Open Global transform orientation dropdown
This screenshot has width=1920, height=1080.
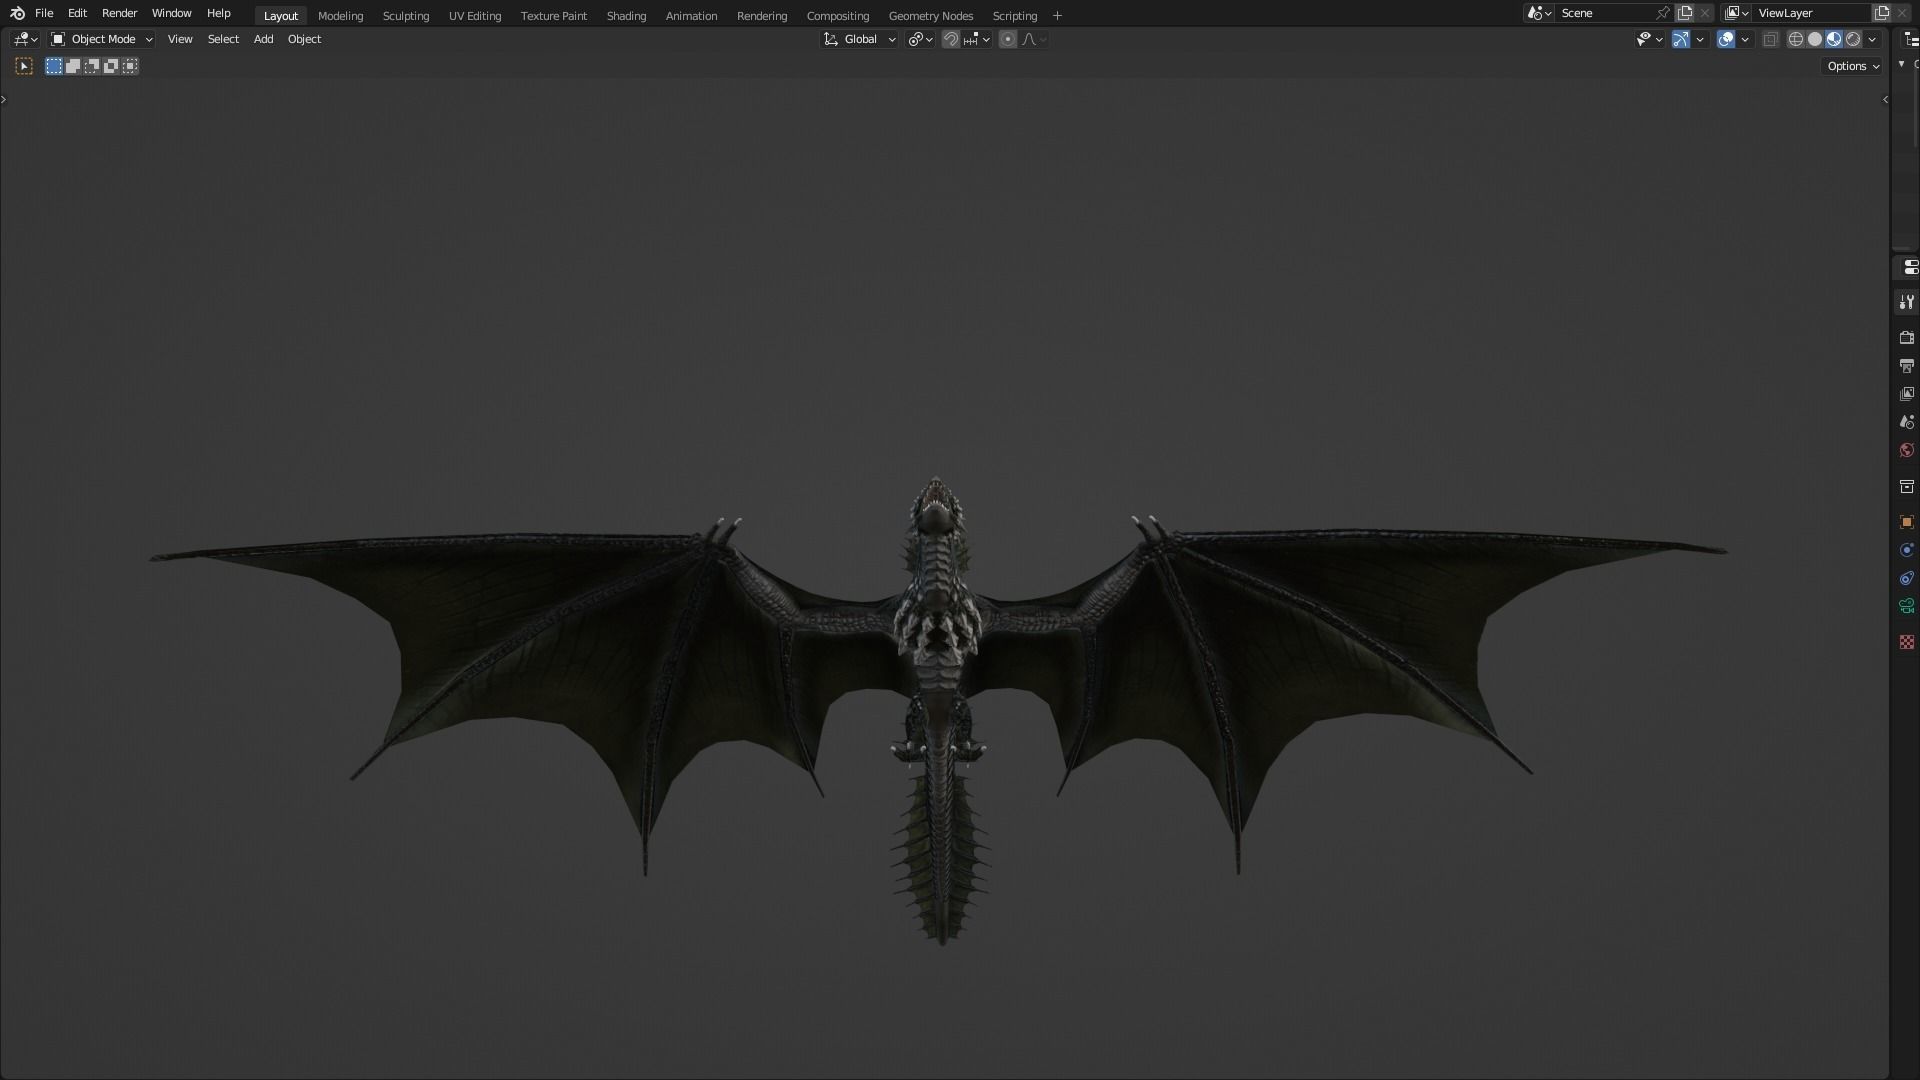[860, 39]
